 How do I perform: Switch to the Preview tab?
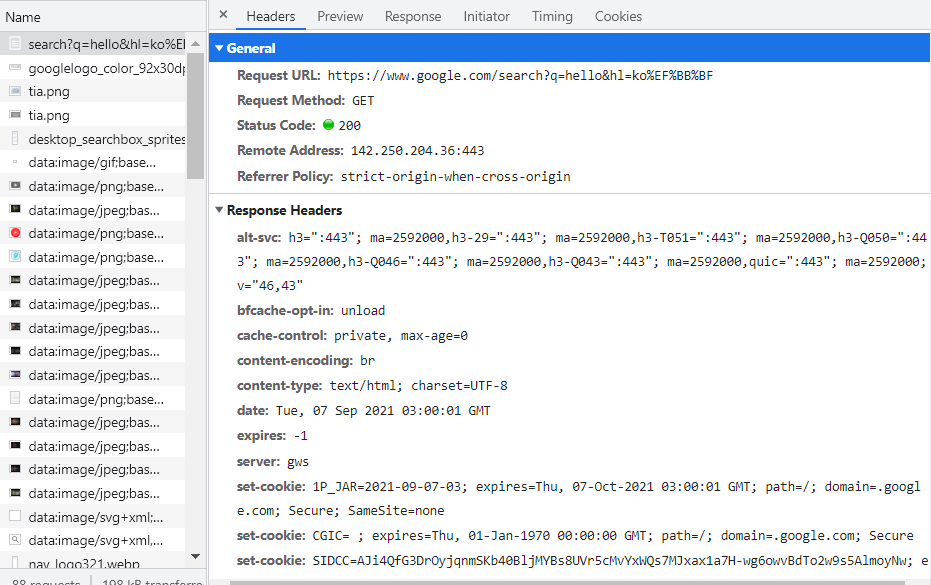[340, 16]
